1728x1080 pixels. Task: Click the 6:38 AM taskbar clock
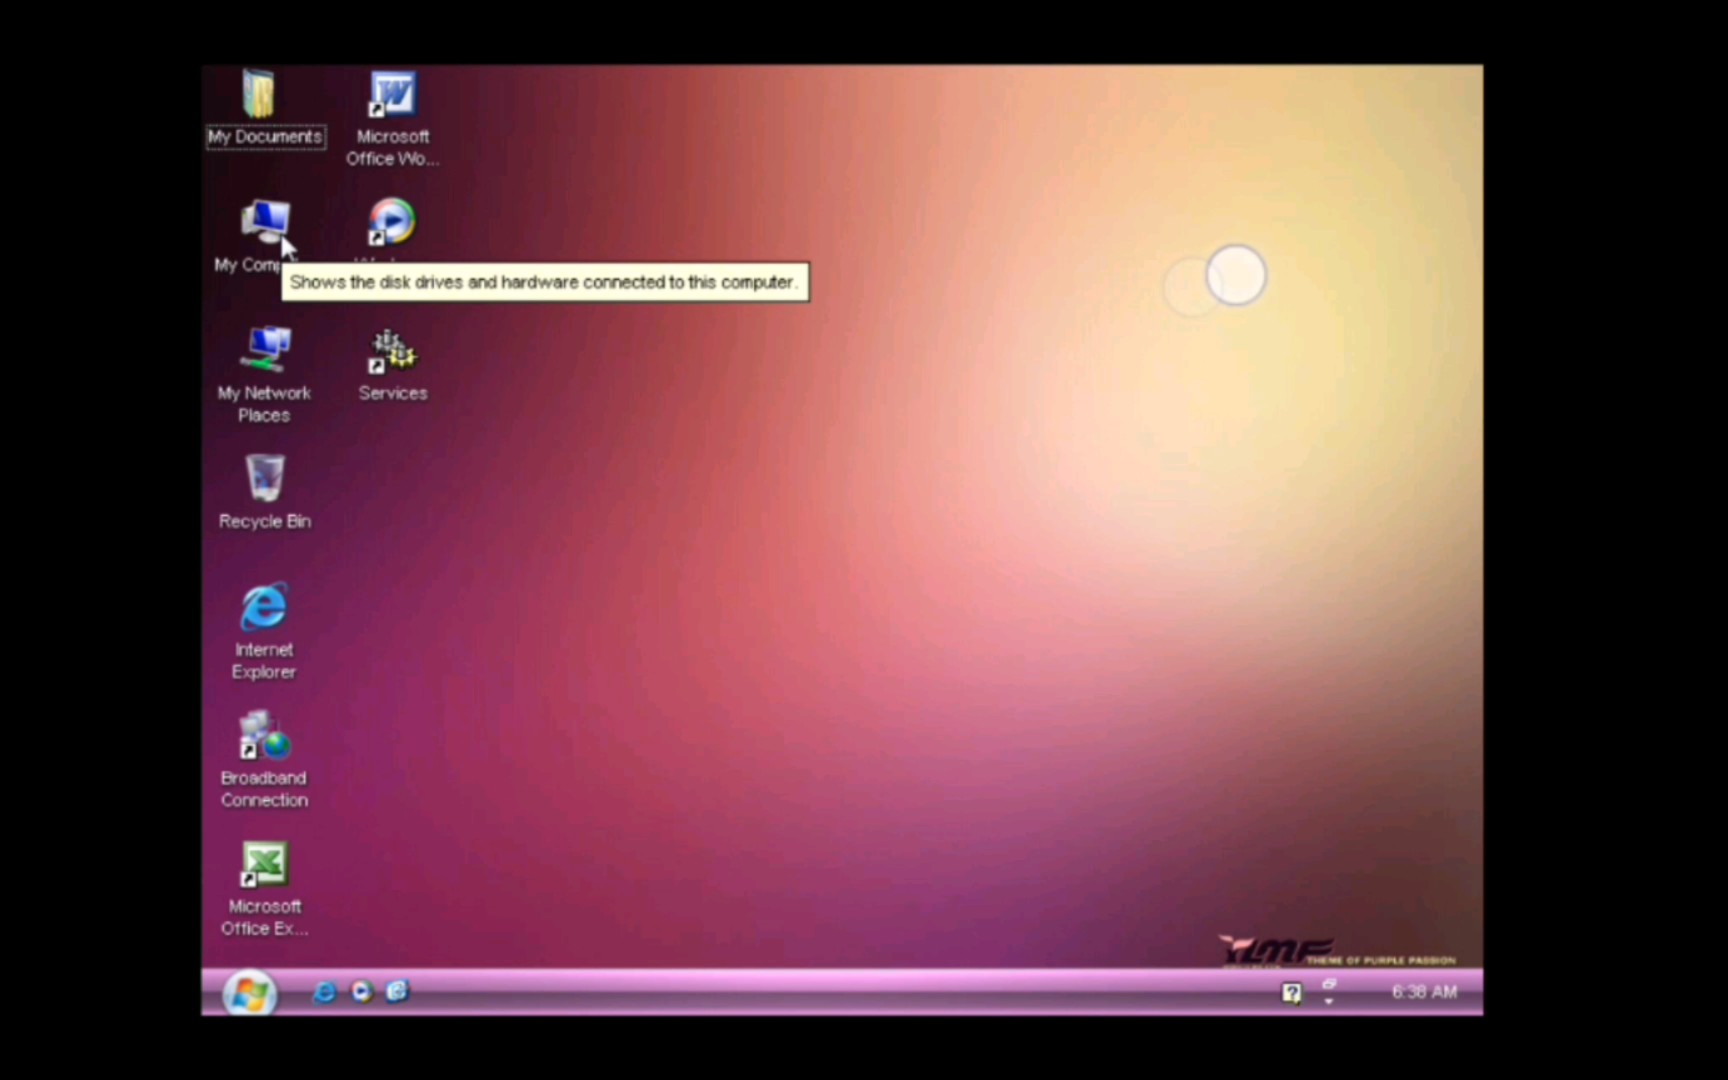(x=1424, y=992)
